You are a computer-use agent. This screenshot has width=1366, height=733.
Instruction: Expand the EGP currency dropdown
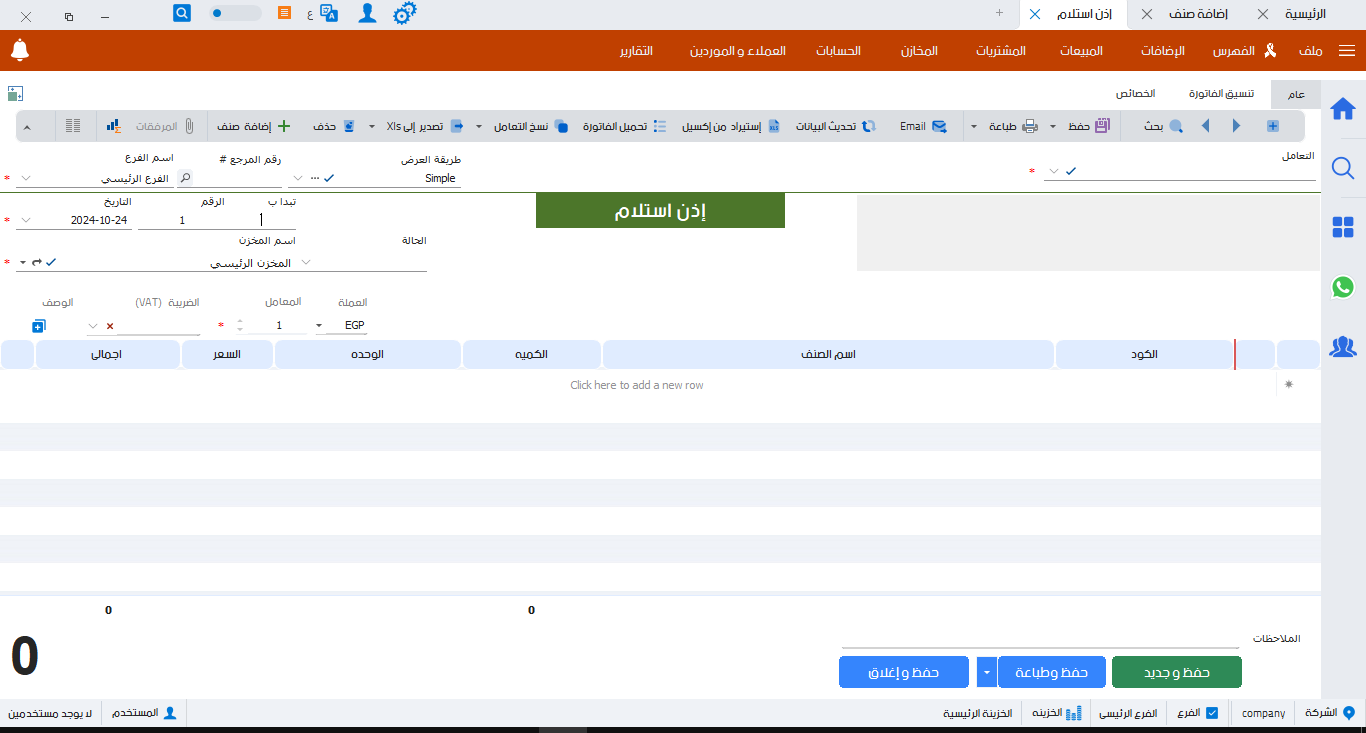319,326
